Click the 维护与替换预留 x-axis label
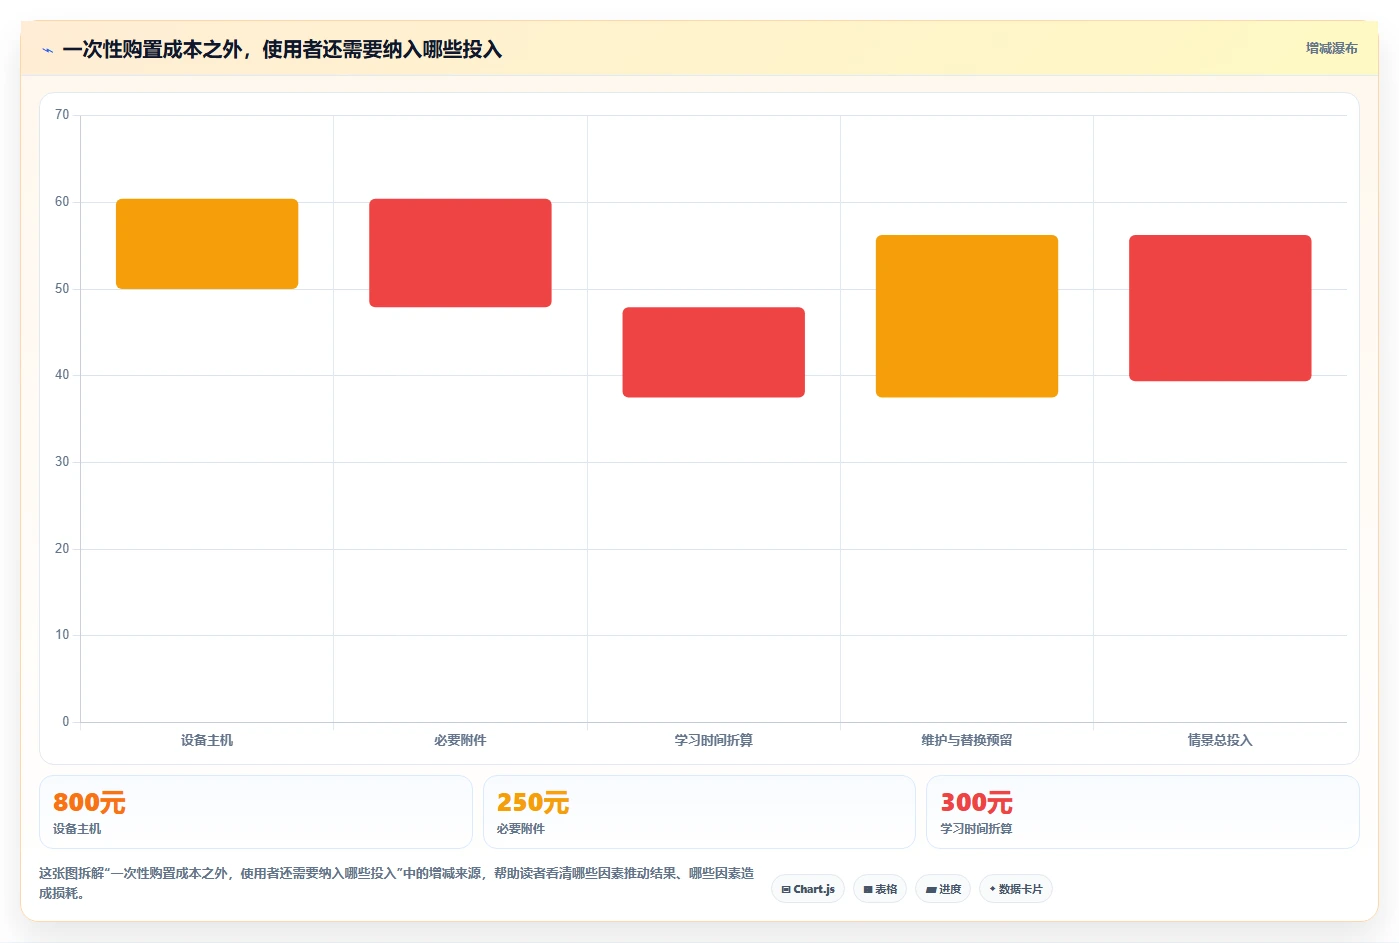The height and width of the screenshot is (943, 1399). pos(967,740)
